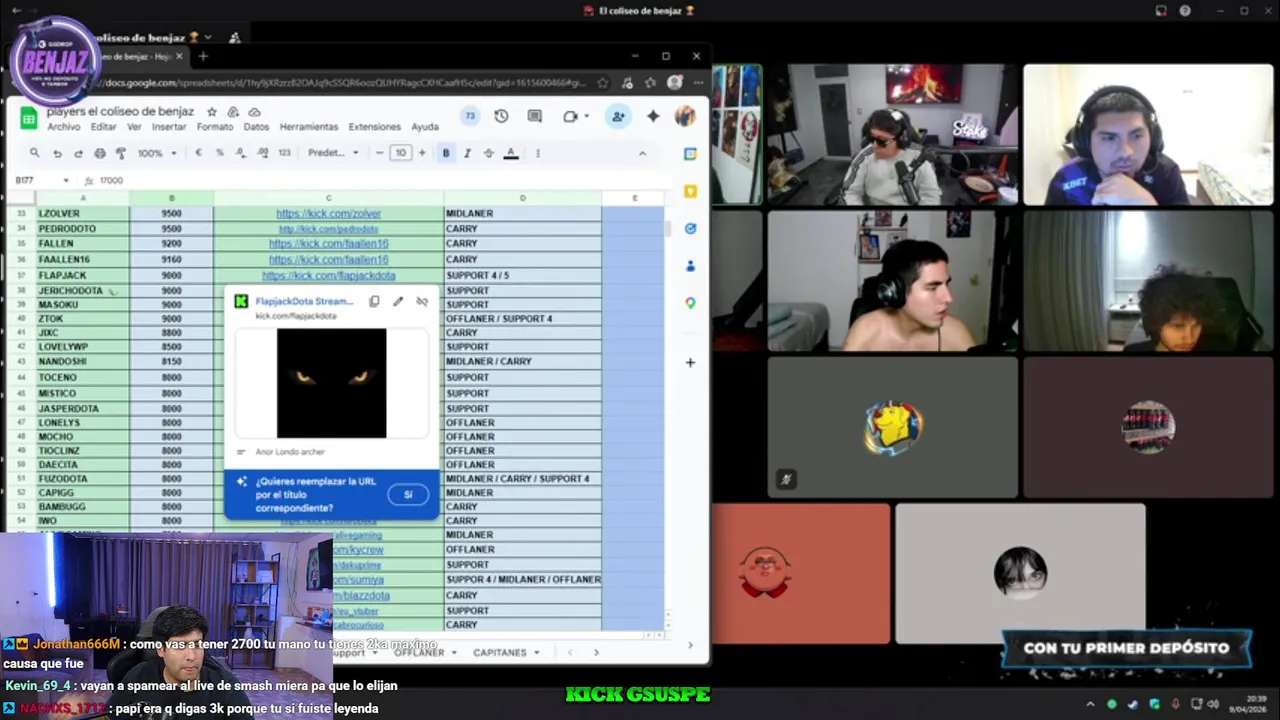The image size is (1280, 720).
Task: Toggle italic formatting
Action: [x=467, y=153]
